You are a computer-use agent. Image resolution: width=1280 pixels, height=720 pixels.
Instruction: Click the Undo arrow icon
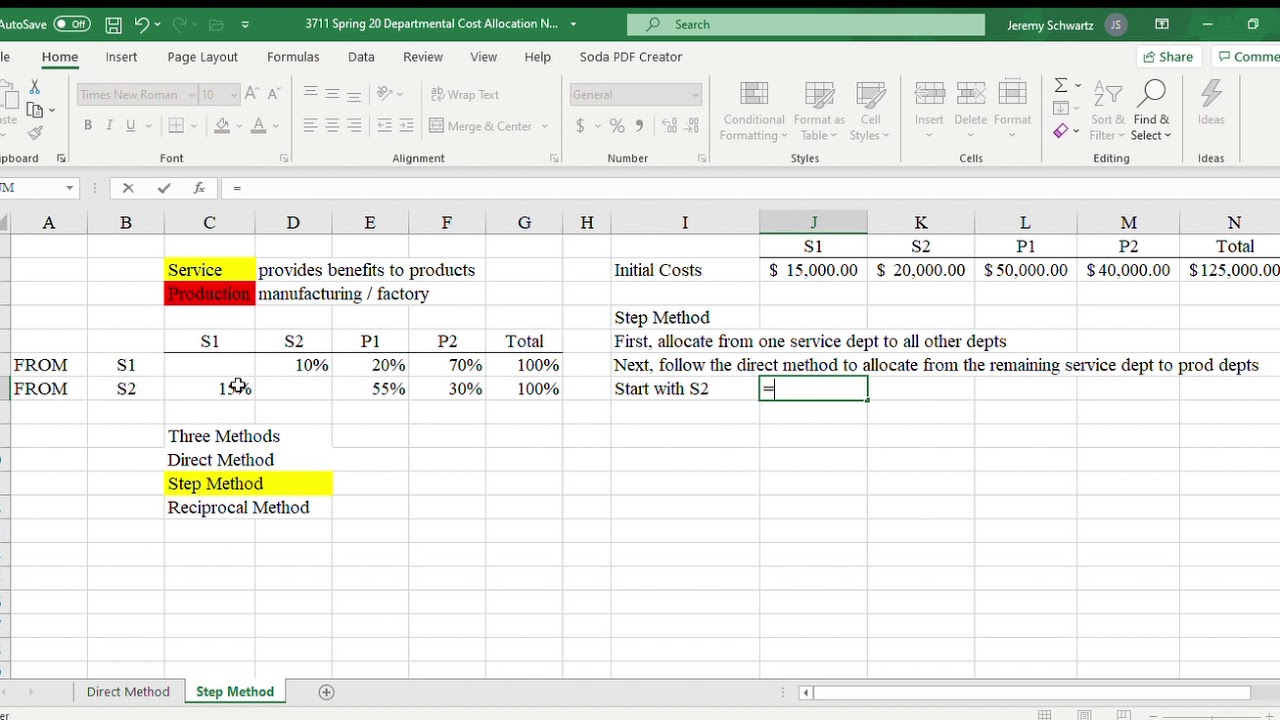142,24
